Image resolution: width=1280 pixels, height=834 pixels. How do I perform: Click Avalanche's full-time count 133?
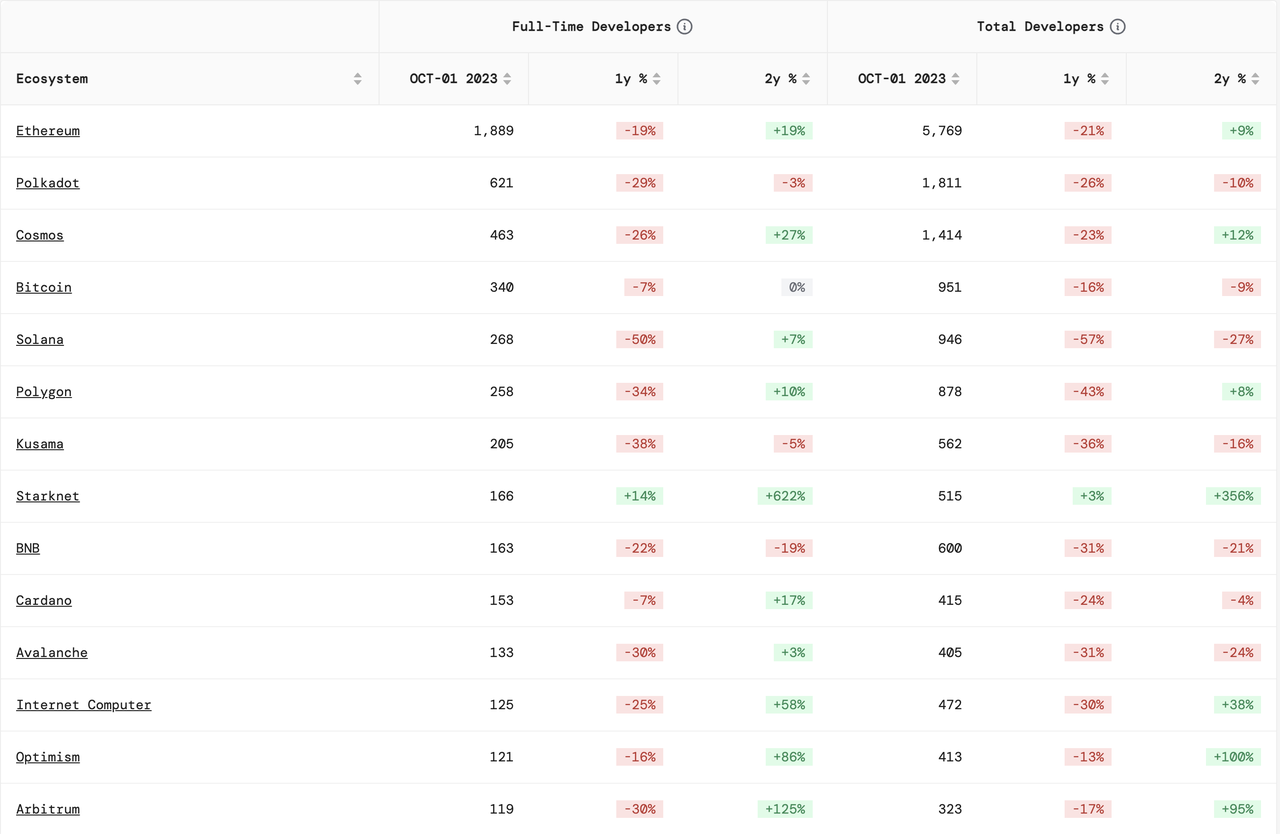(502, 652)
